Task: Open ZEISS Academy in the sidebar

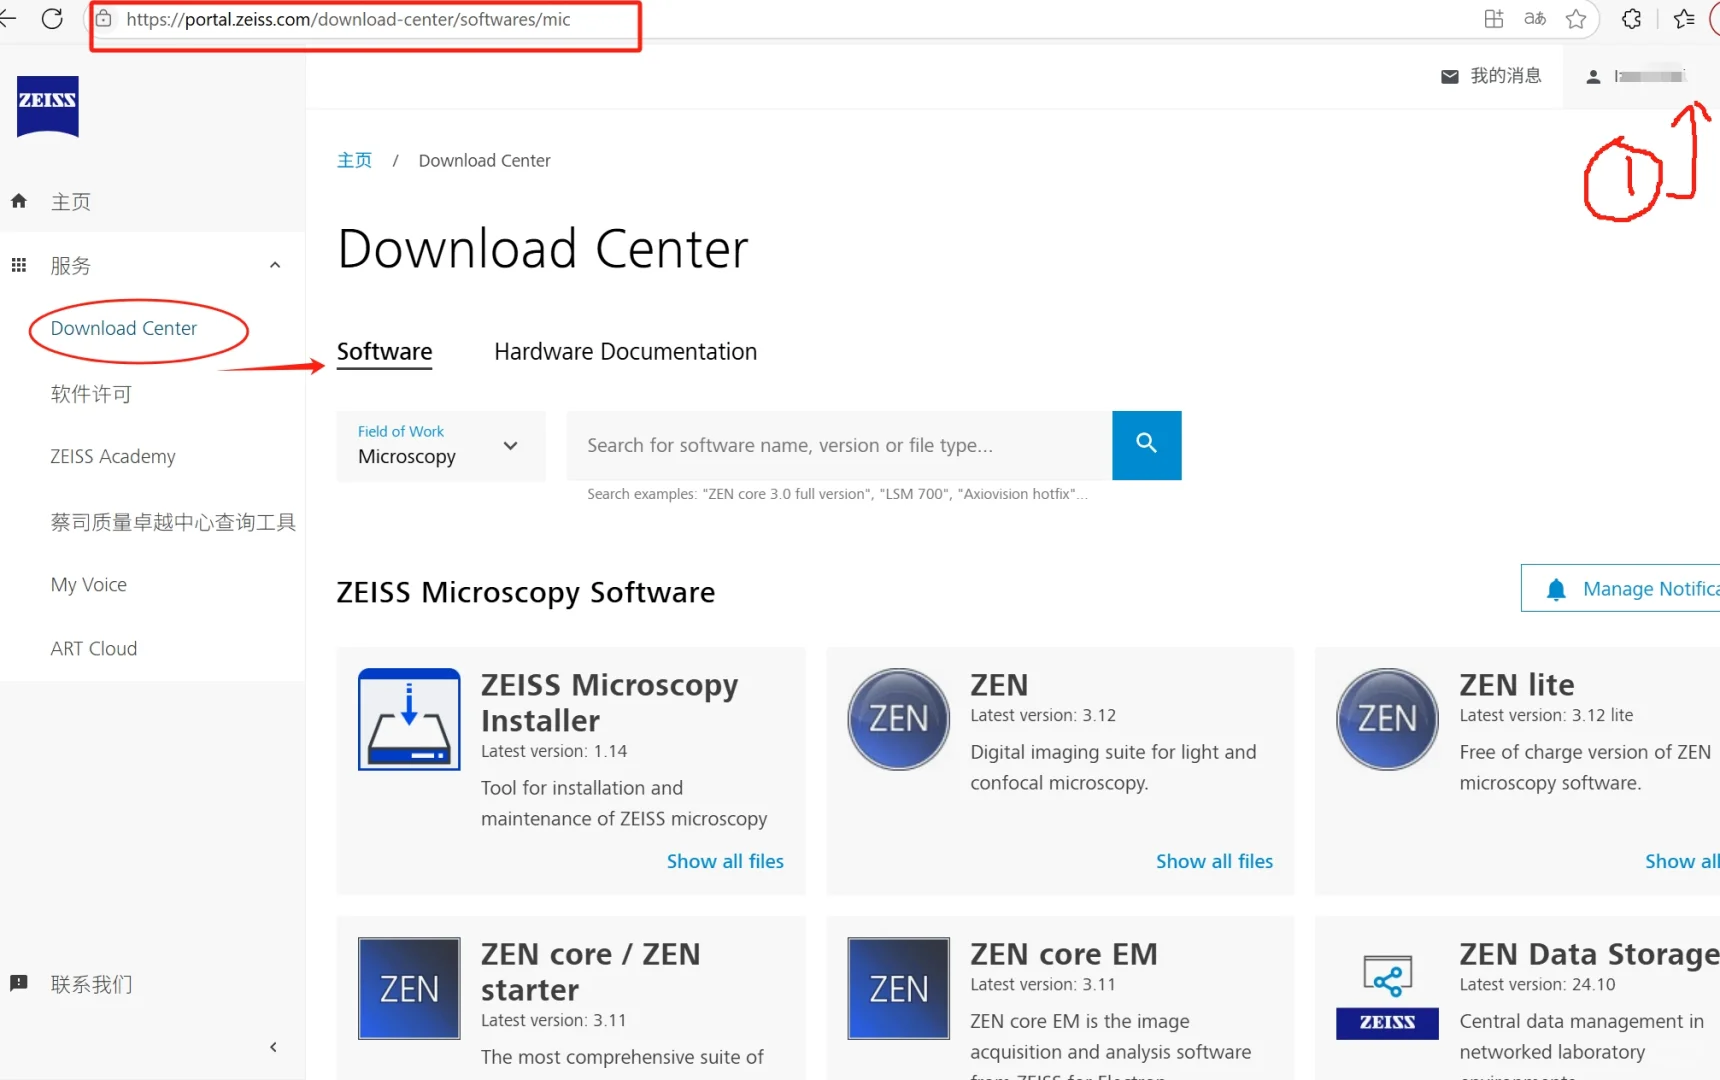Action: click(x=113, y=456)
